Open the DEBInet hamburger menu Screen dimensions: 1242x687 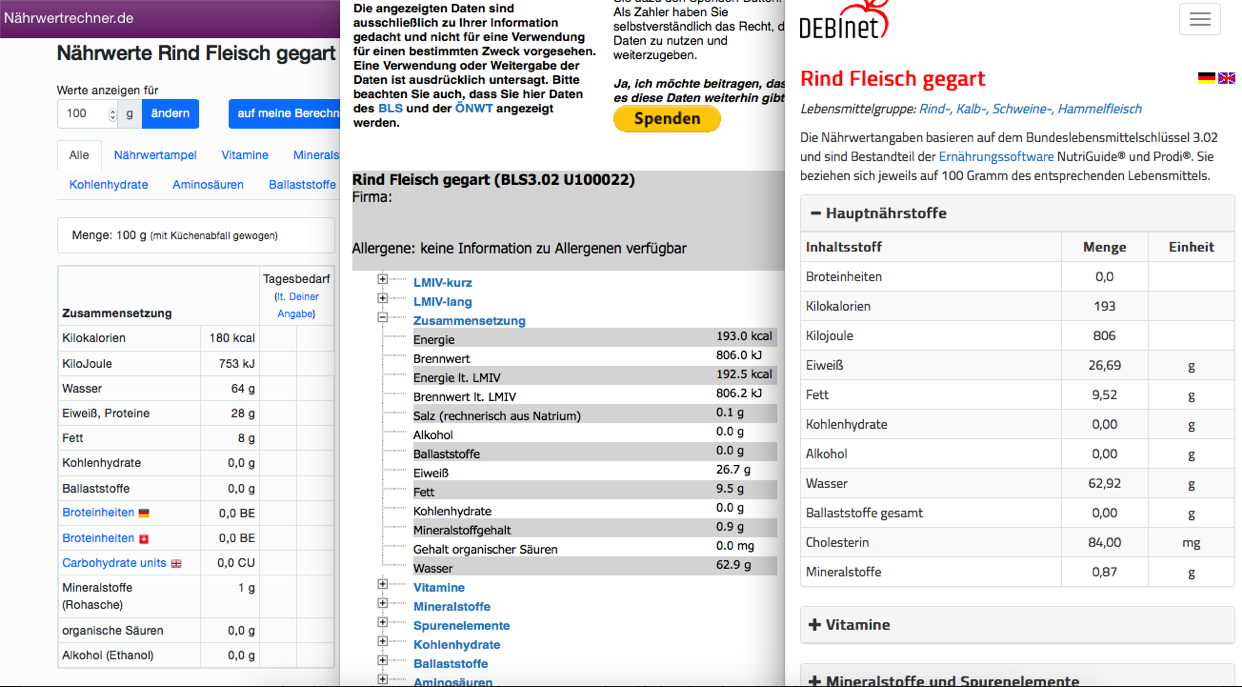(1199, 19)
